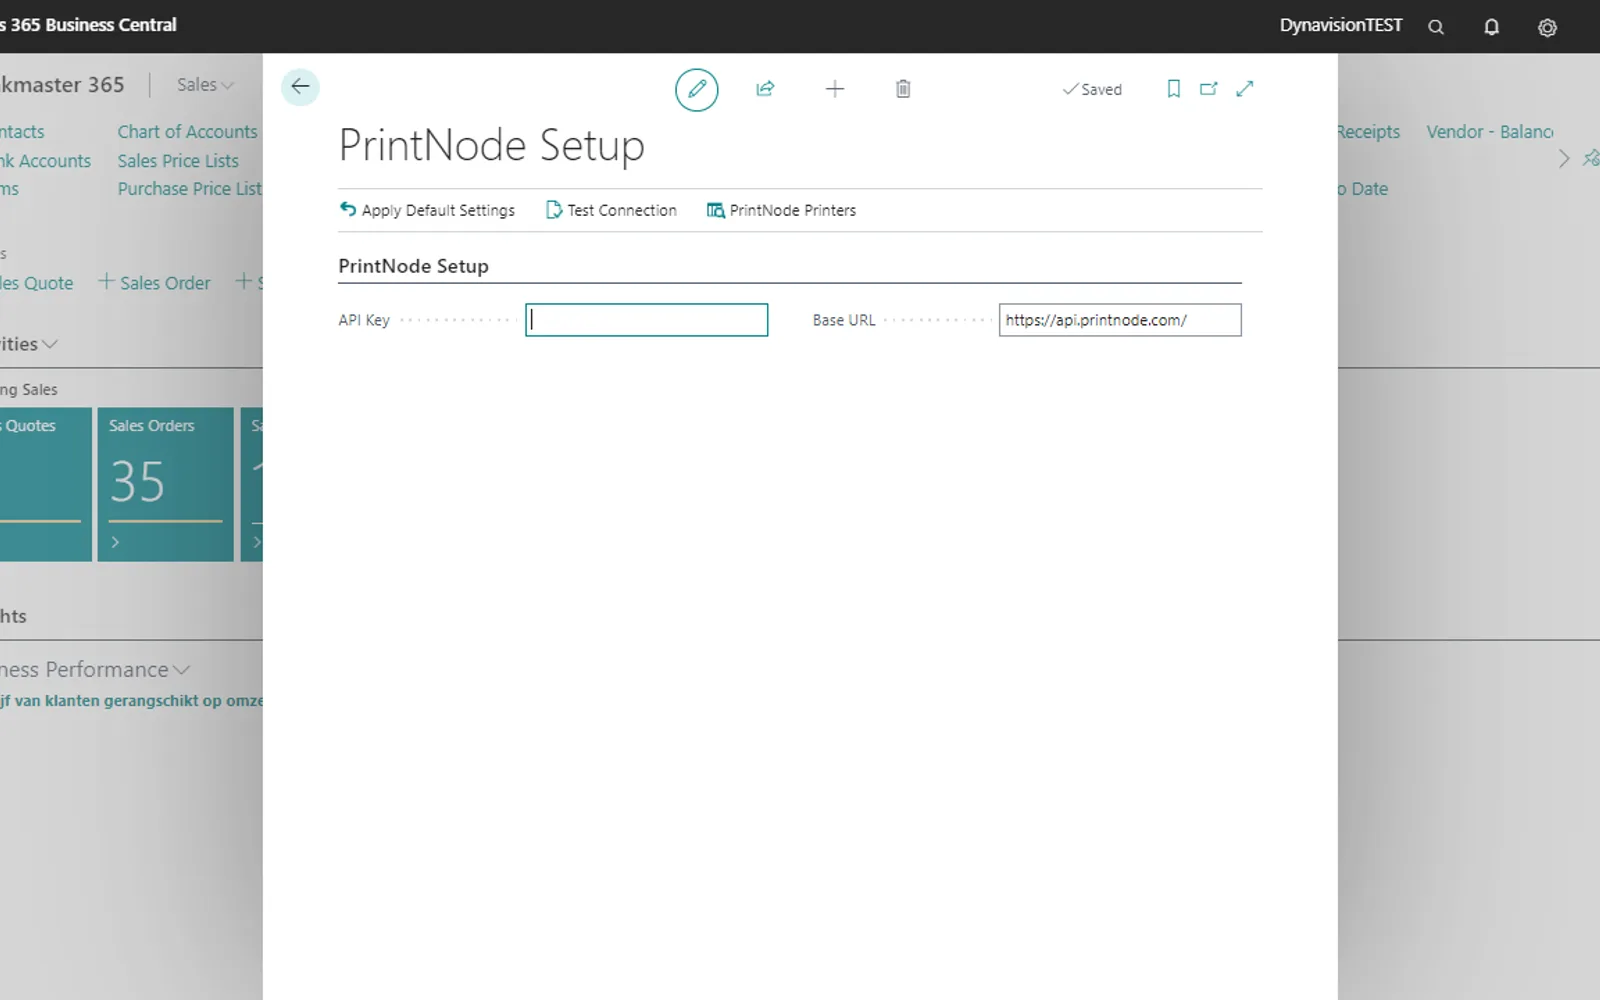Open the settings gear in top bar

(x=1547, y=27)
